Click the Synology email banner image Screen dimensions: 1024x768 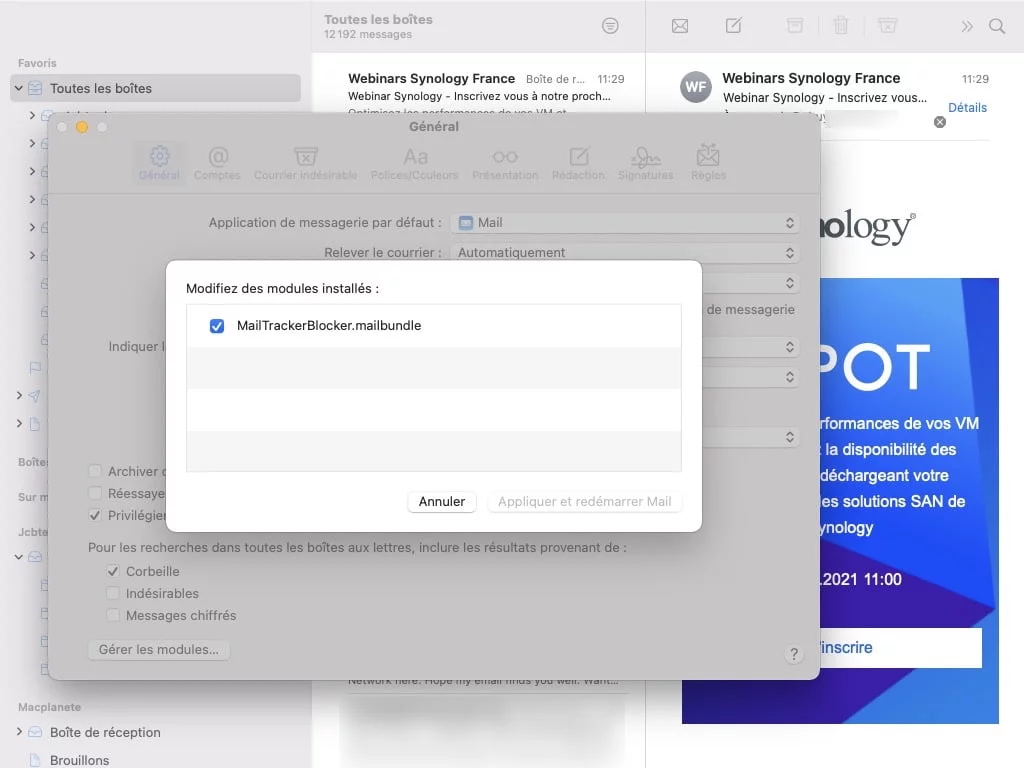click(x=909, y=500)
